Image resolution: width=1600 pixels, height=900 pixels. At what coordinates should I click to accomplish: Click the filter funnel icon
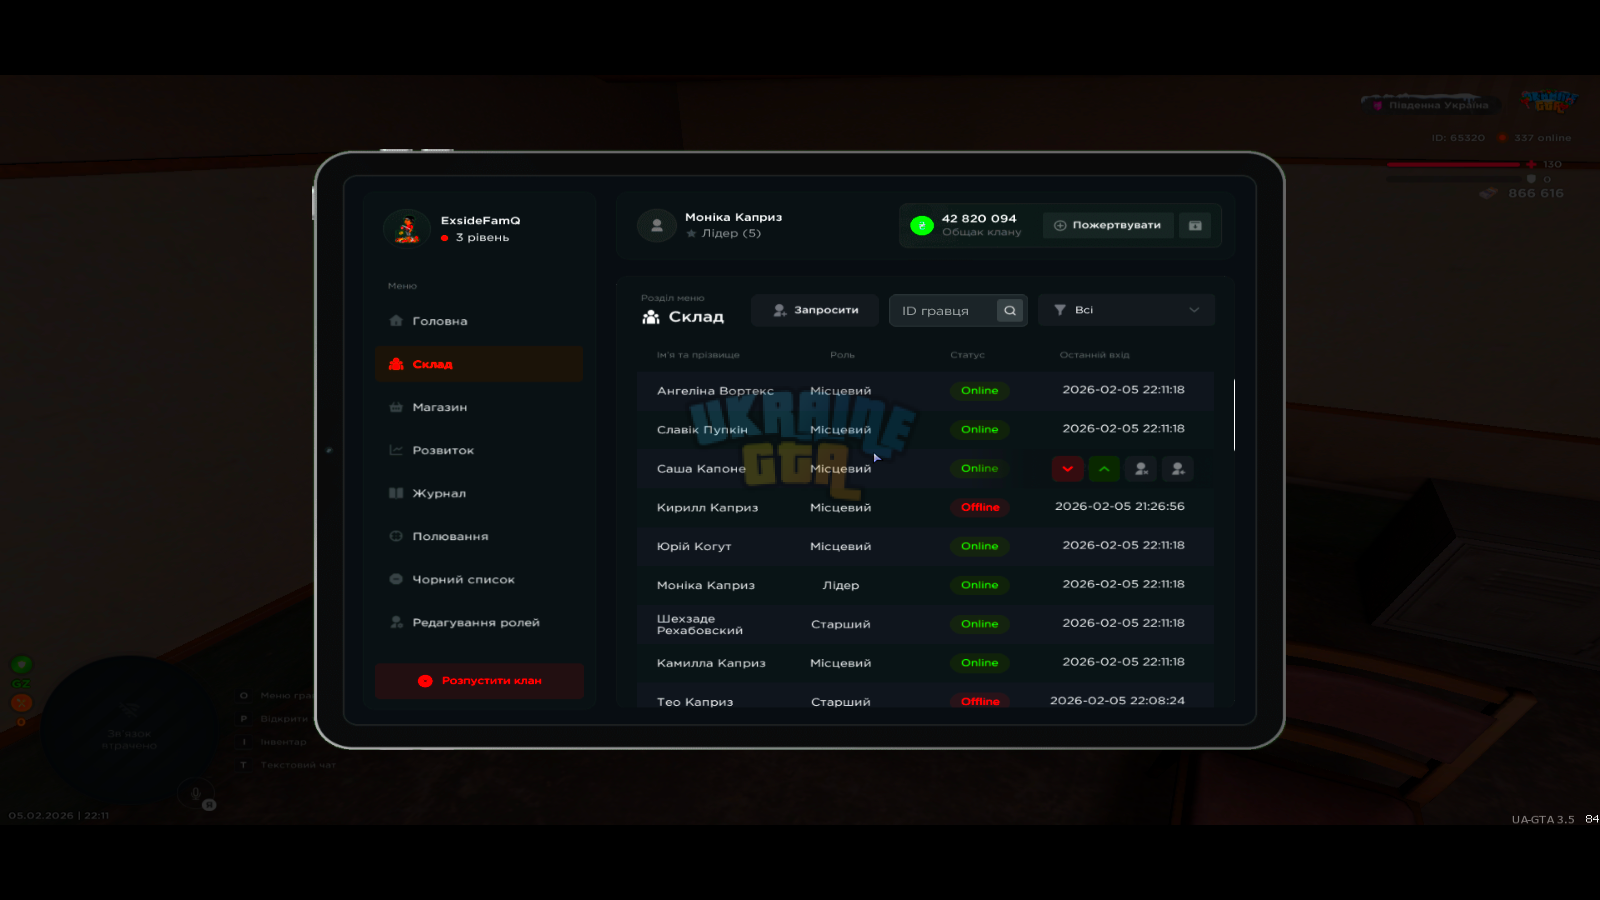1060,310
